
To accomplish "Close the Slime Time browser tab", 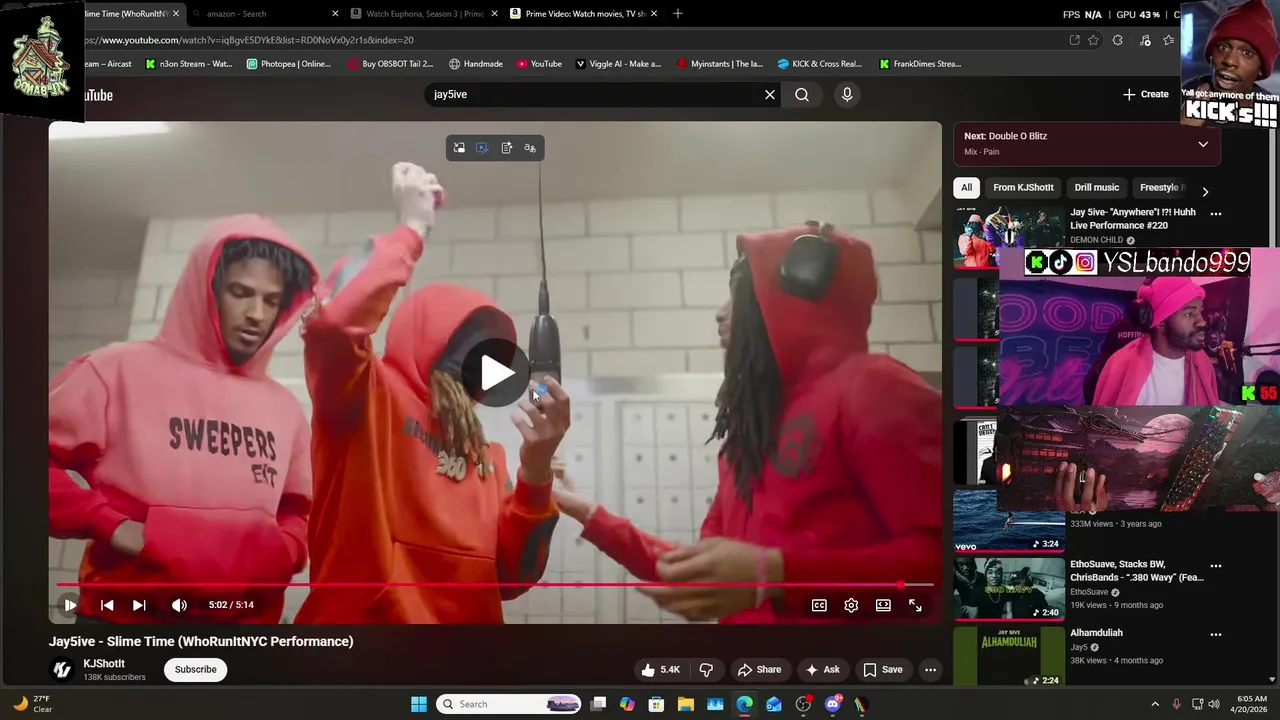I will pos(176,14).
